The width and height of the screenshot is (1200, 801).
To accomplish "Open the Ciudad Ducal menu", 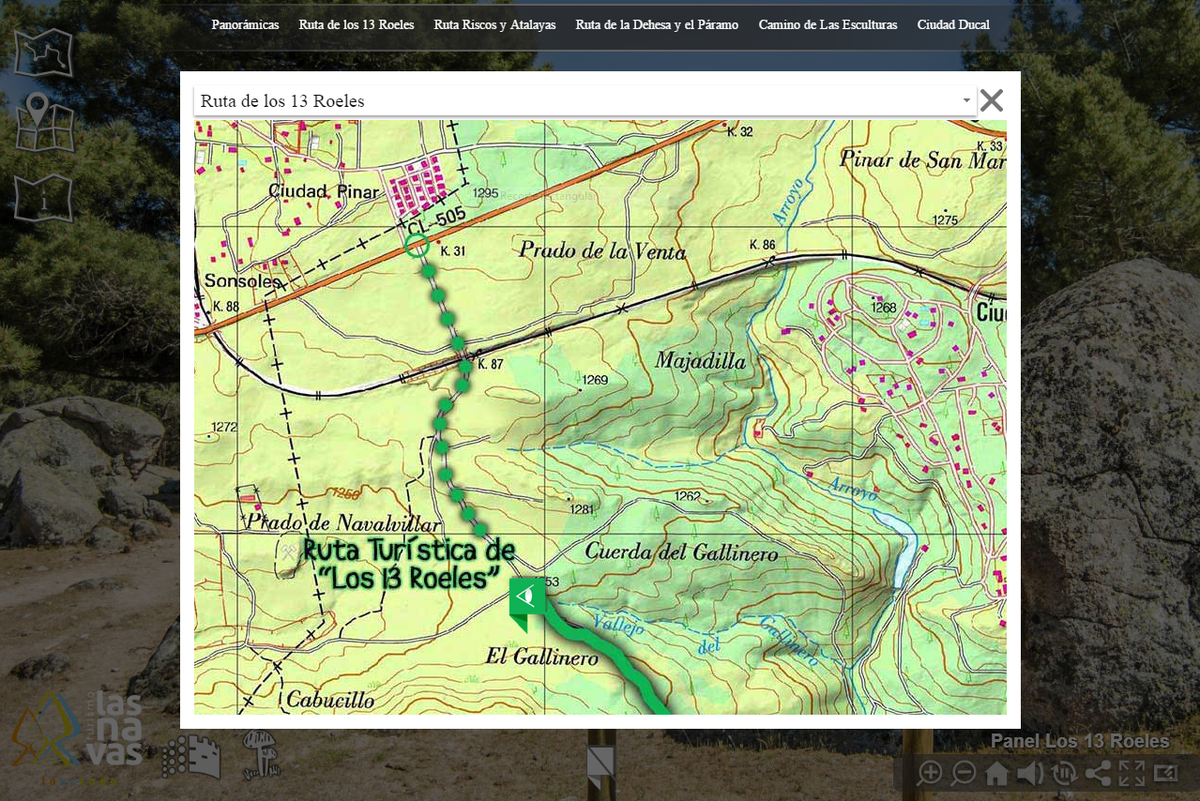I will tap(953, 25).
